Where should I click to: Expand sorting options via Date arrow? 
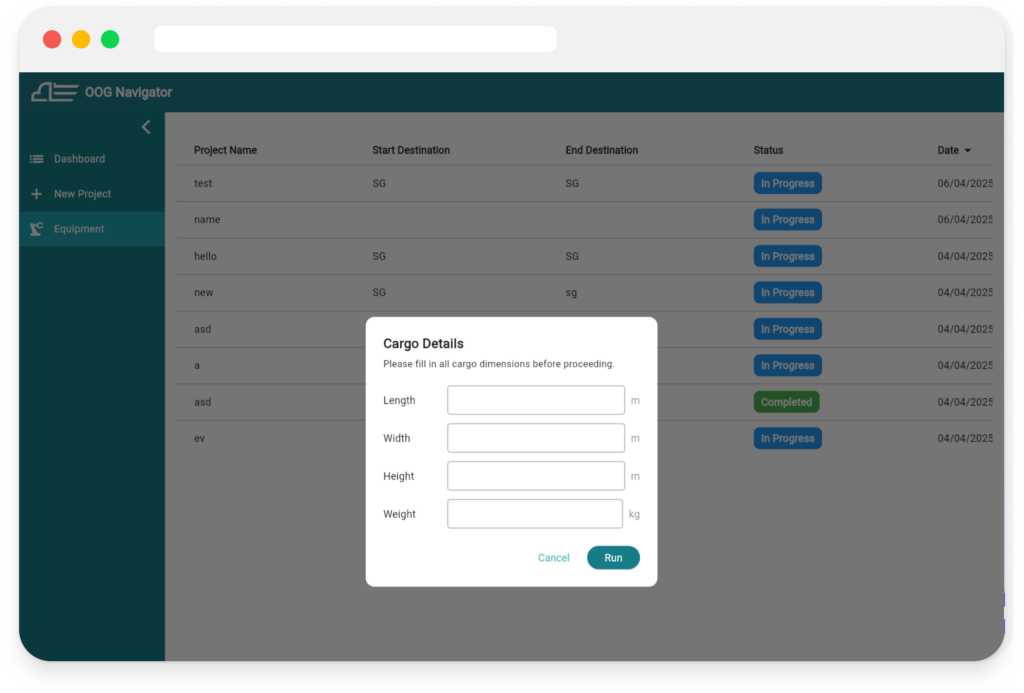(968, 150)
